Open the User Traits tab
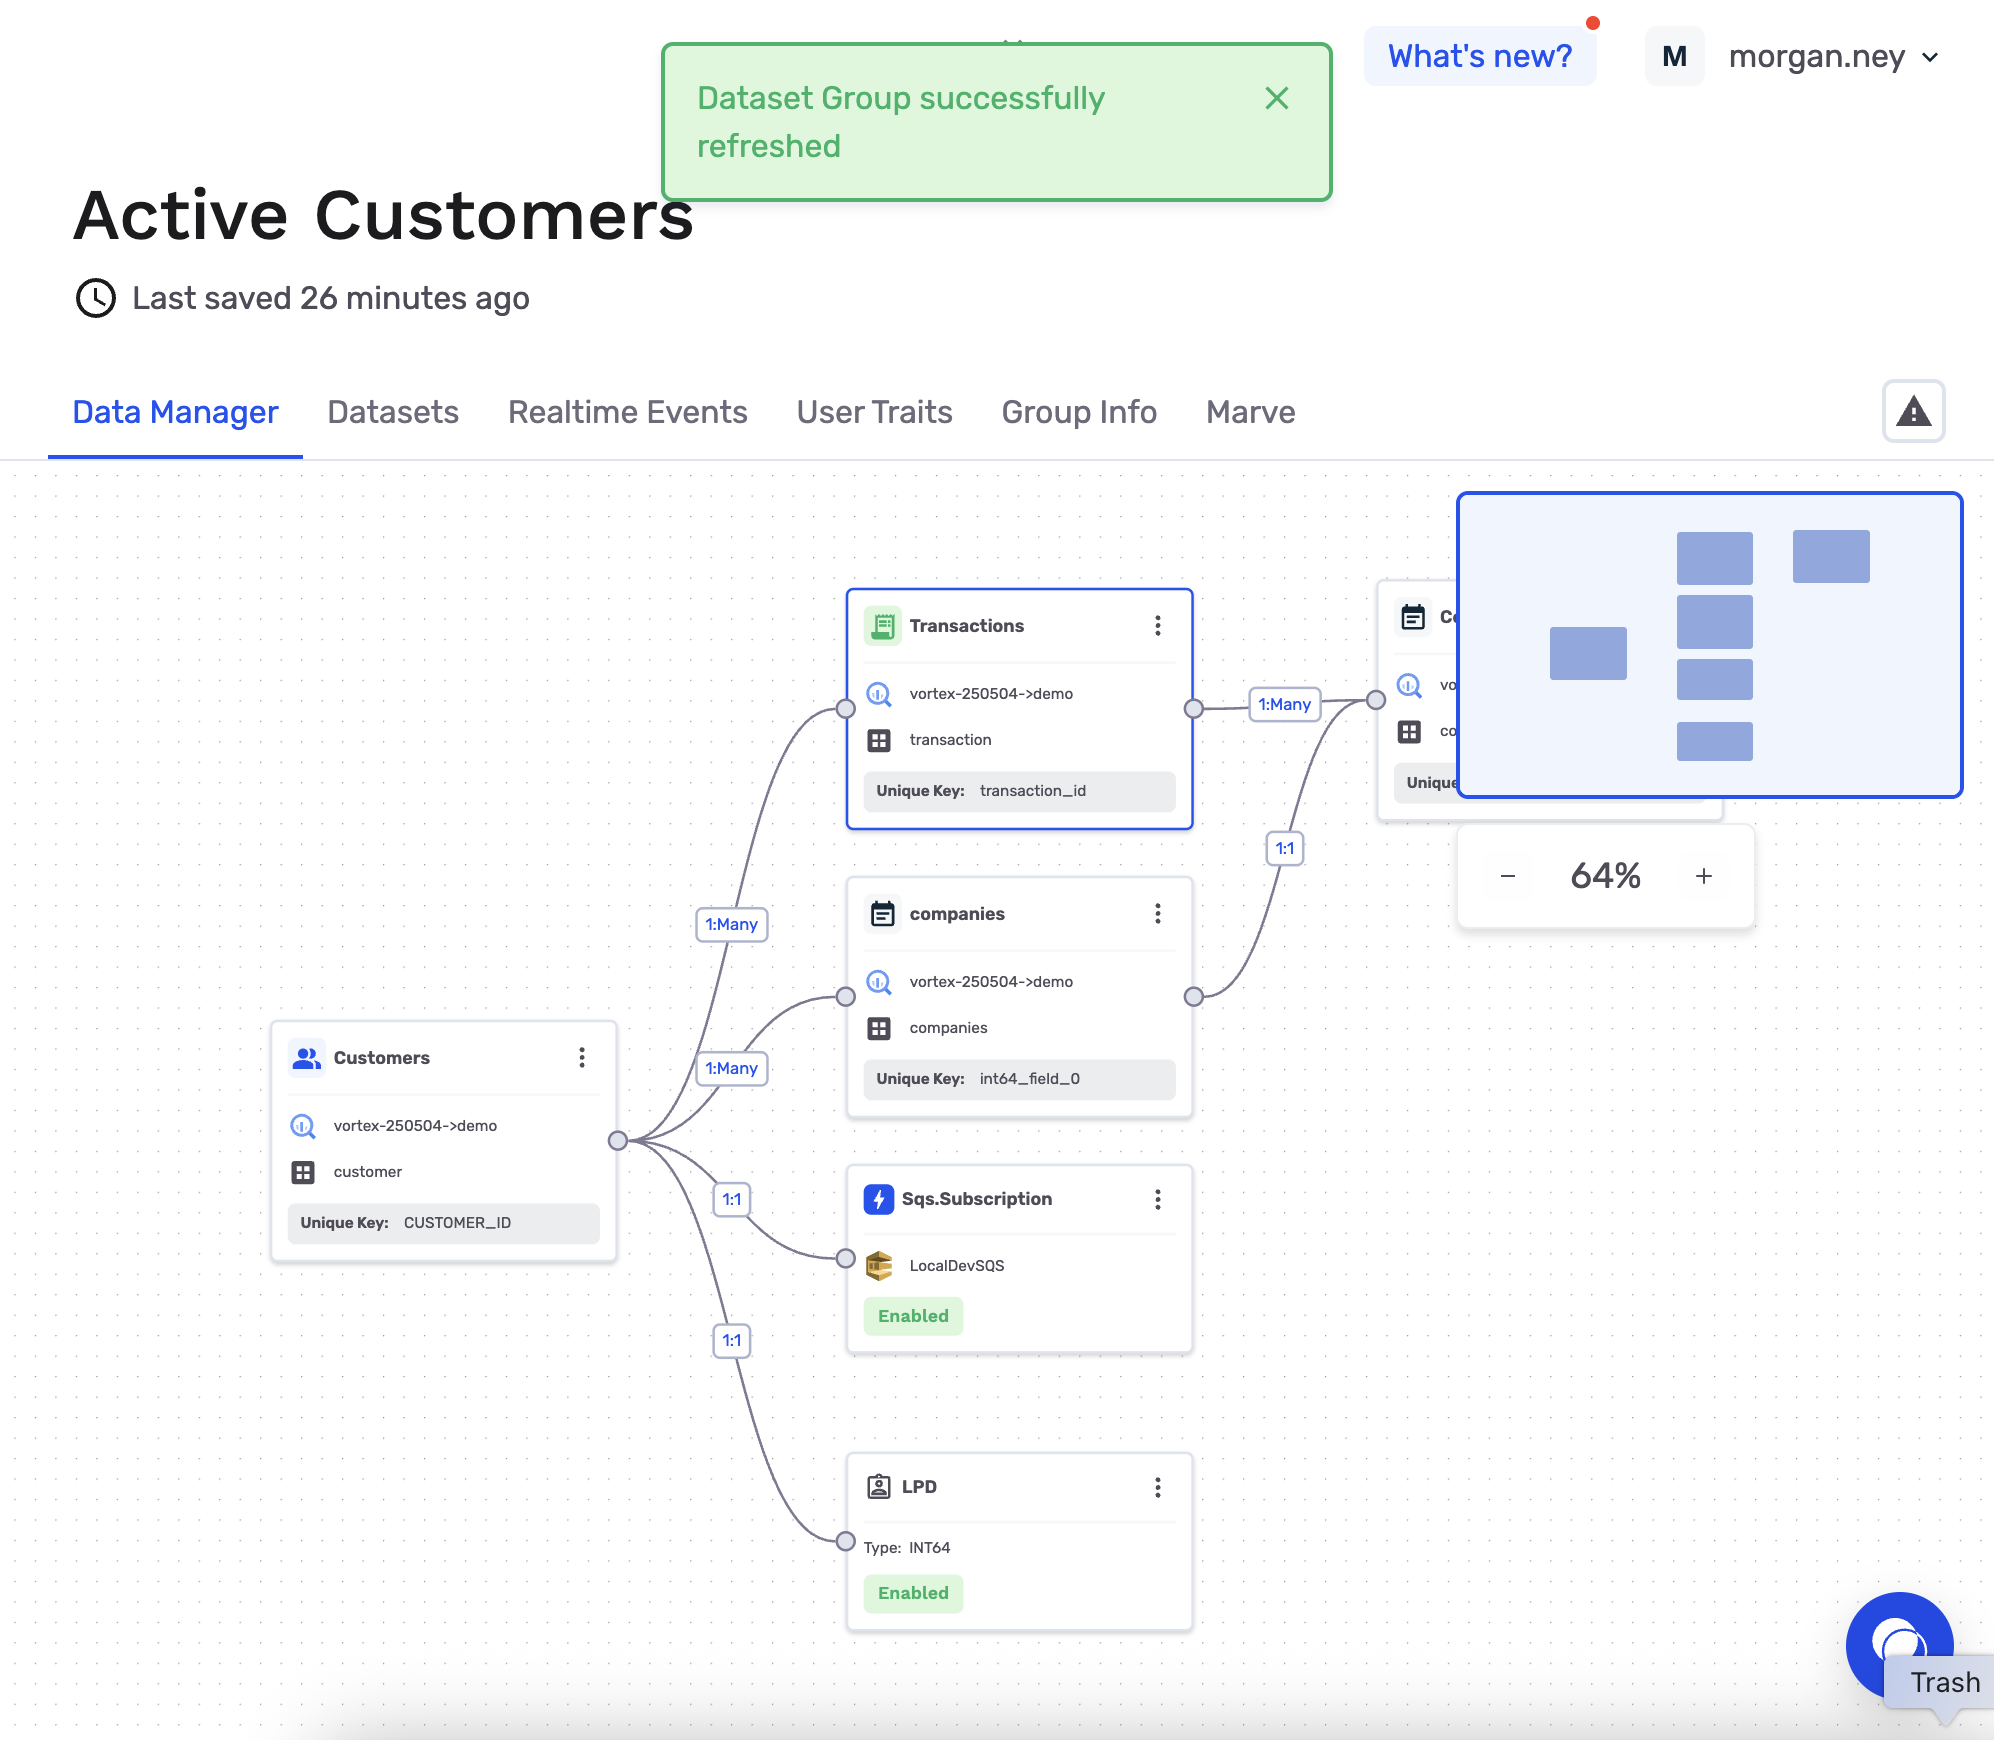Viewport: 1994px width, 1740px height. [874, 412]
